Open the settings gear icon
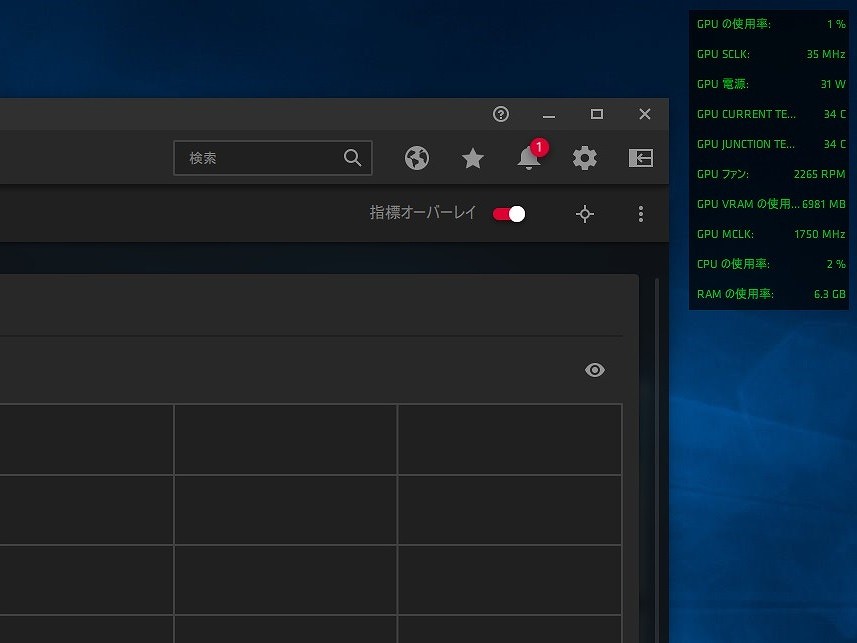Image resolution: width=857 pixels, height=643 pixels. (584, 158)
